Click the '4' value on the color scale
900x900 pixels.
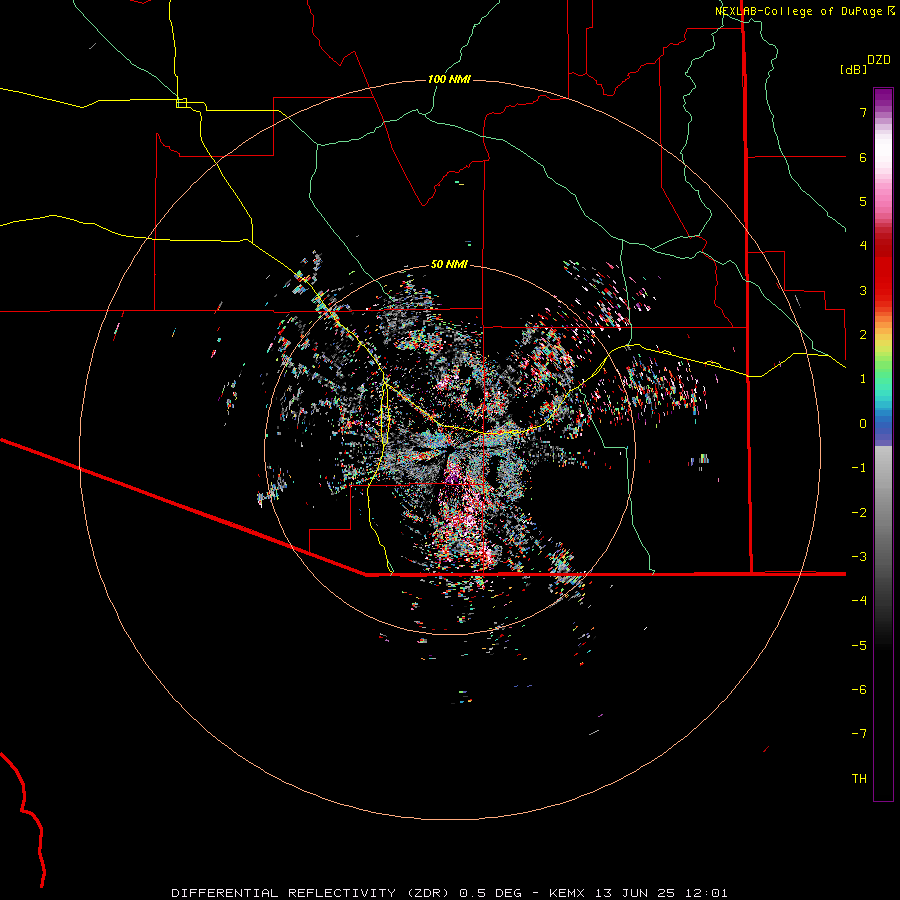pos(863,246)
